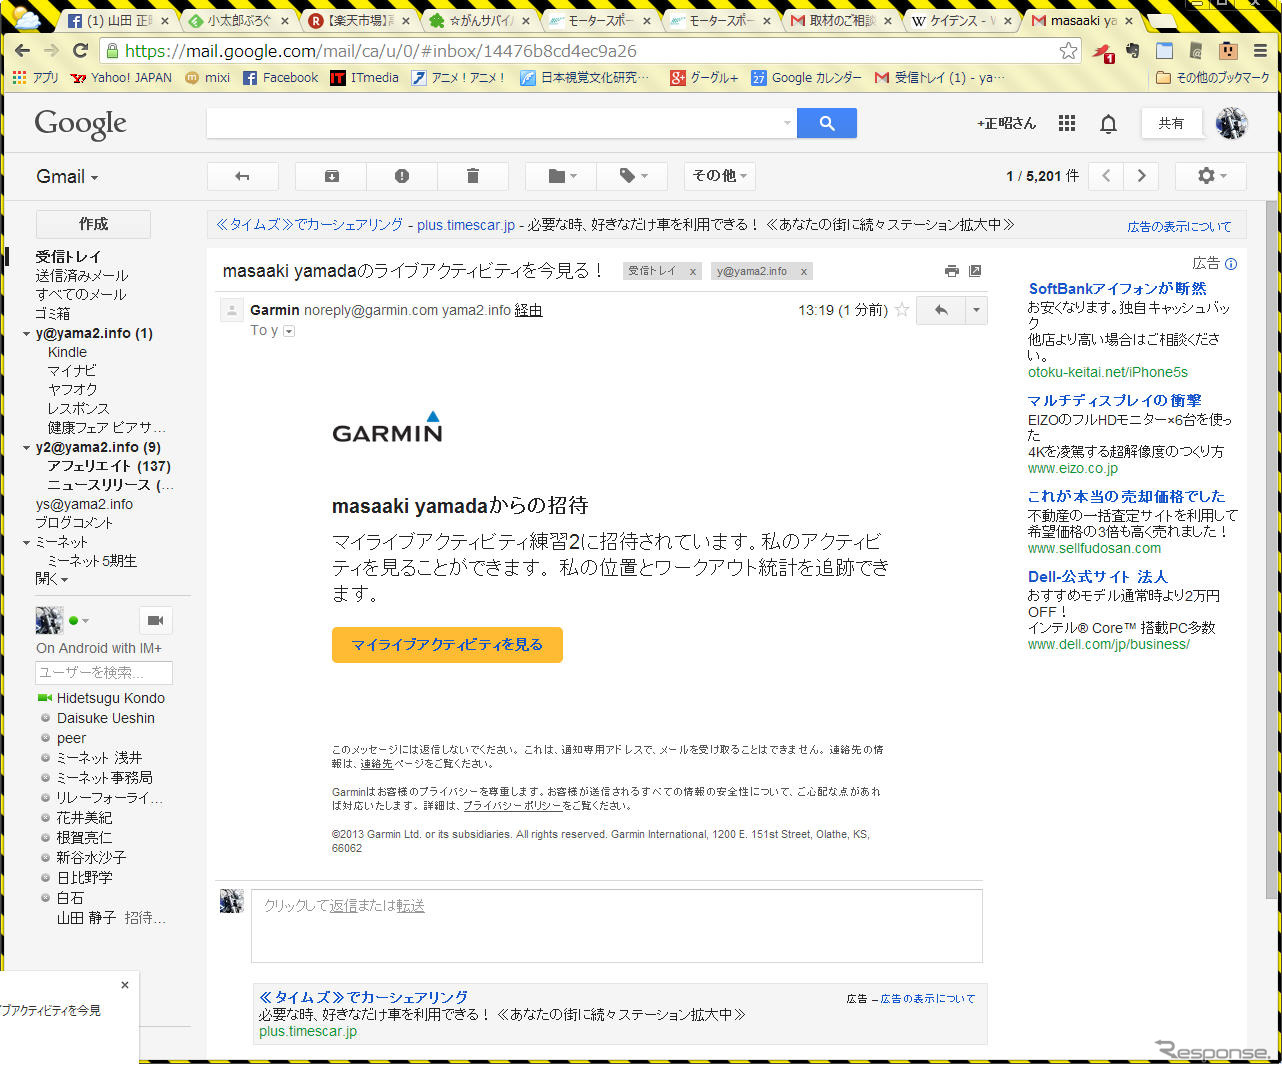Open the search options dropdown arrow

coord(788,123)
